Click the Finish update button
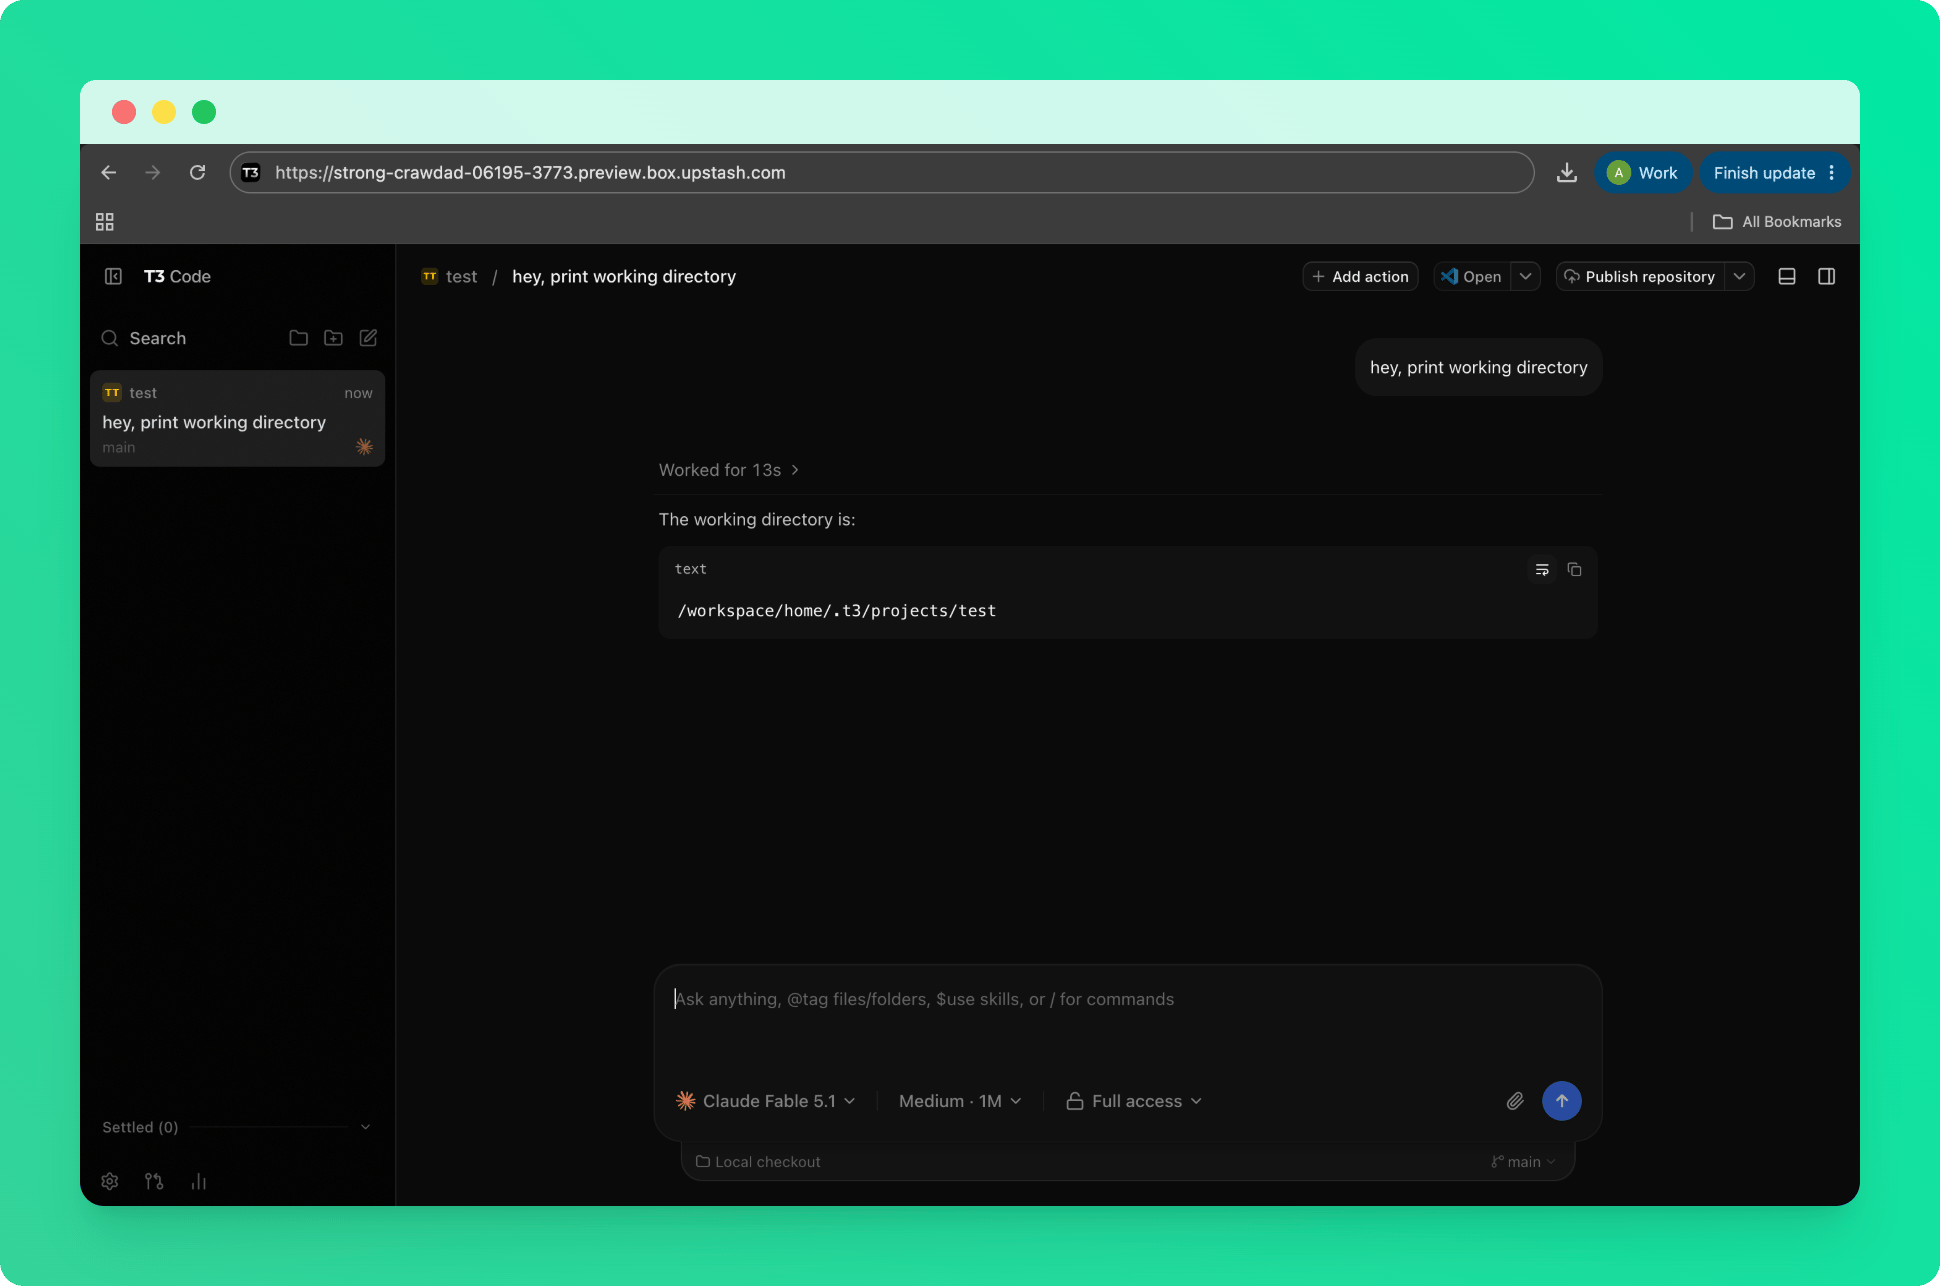 pos(1775,172)
